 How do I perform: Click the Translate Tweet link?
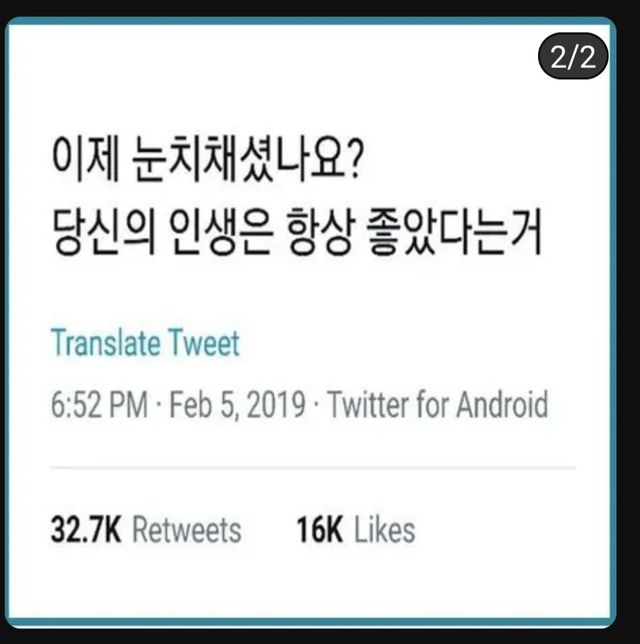tap(145, 345)
